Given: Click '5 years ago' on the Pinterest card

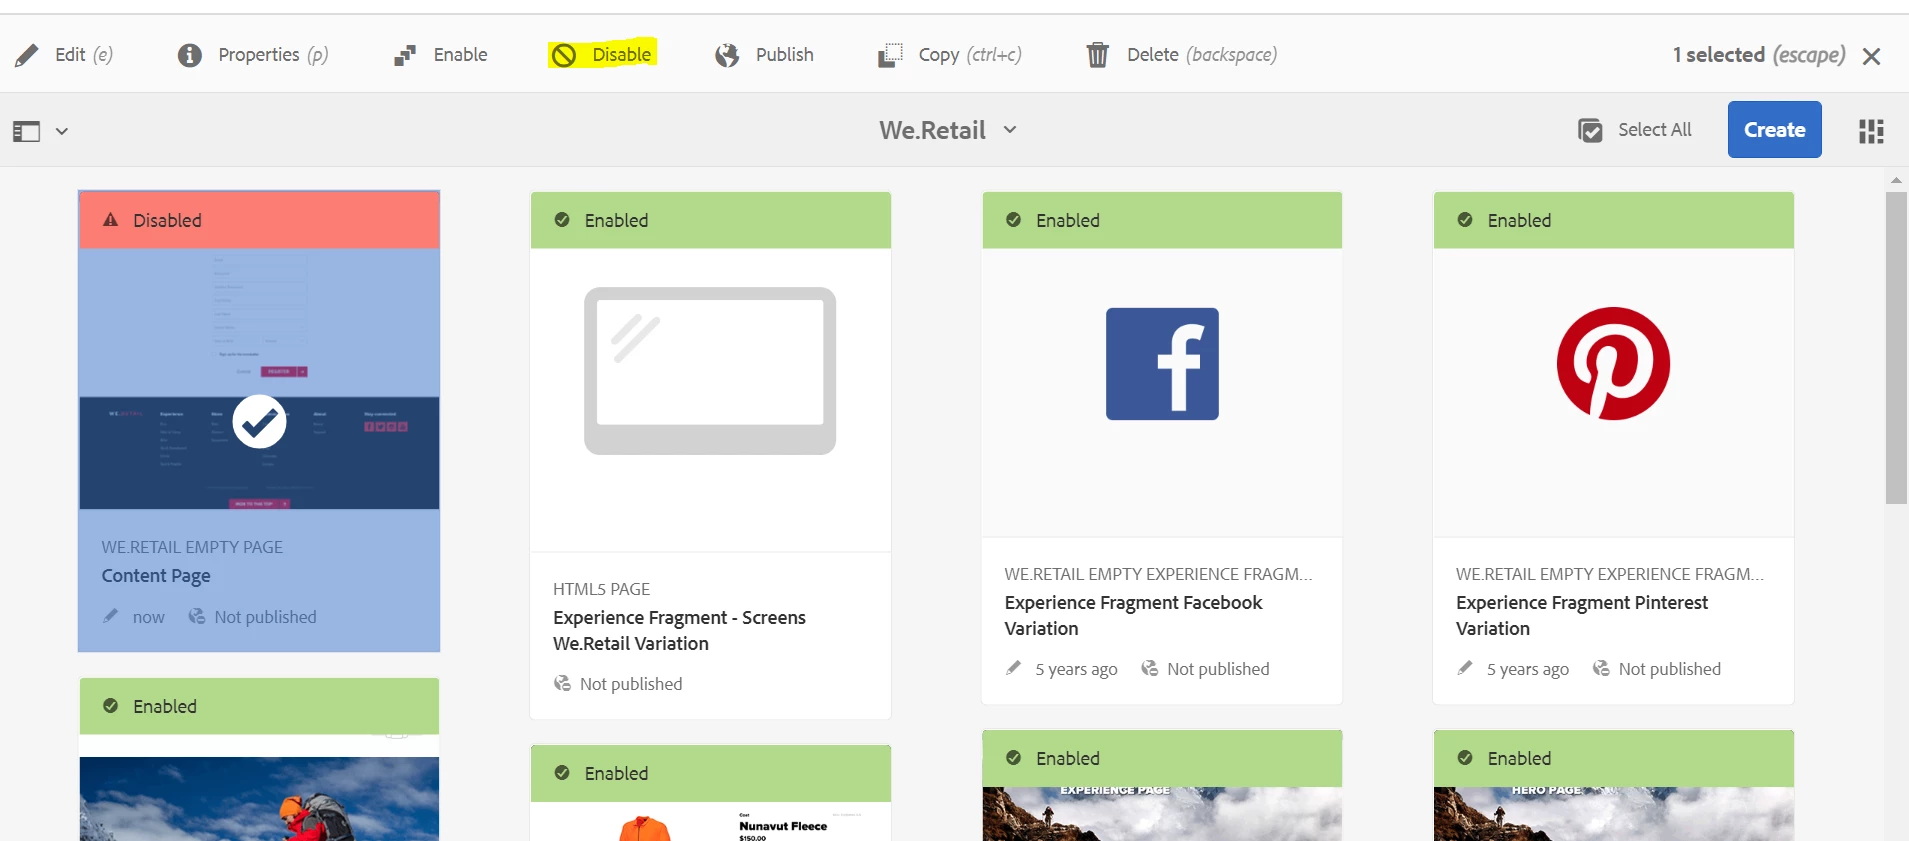Looking at the screenshot, I should pyautogui.click(x=1527, y=669).
